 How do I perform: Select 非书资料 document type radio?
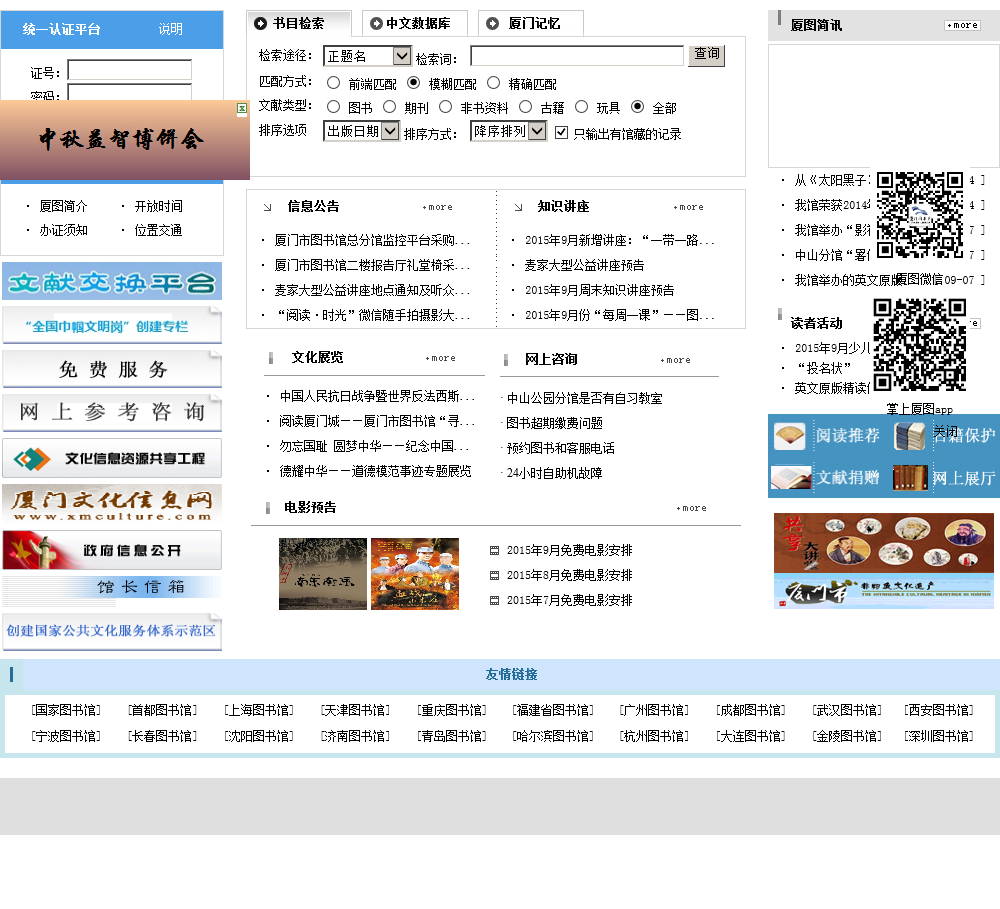click(446, 107)
